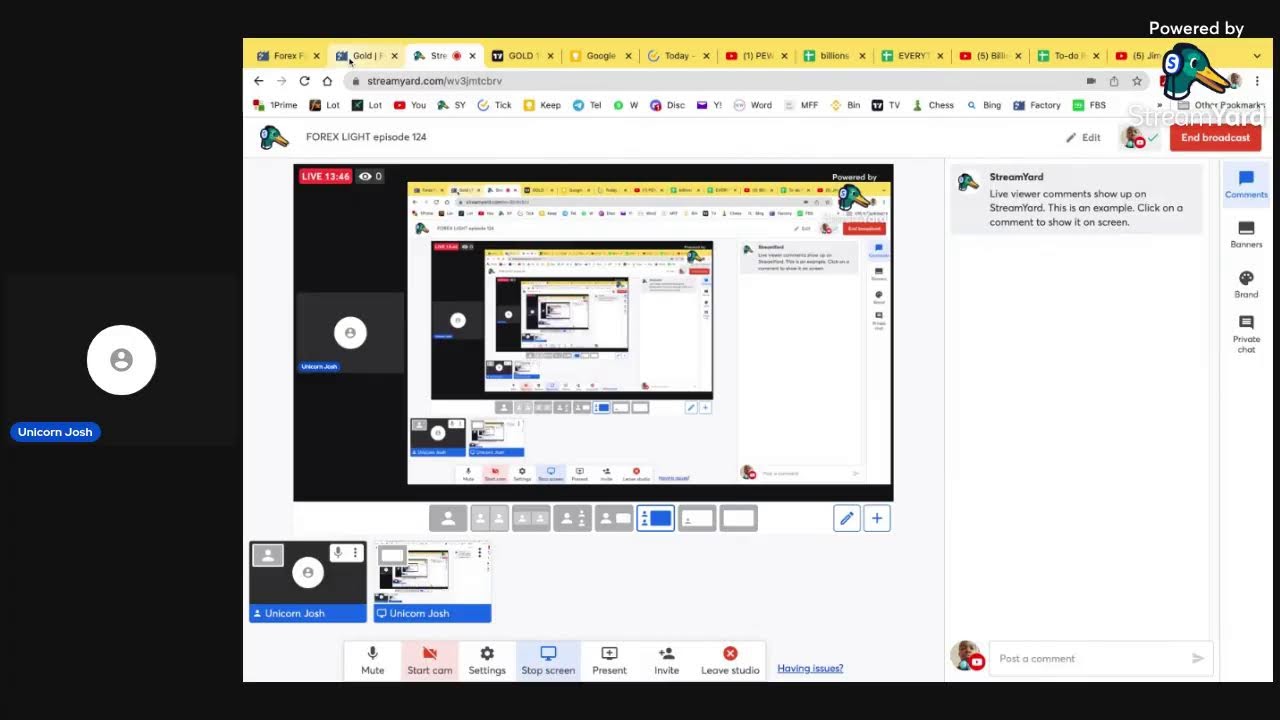This screenshot has width=1280, height=720.
Task: Toggle mic icon on Unicorn Josh camera tile
Action: point(338,553)
